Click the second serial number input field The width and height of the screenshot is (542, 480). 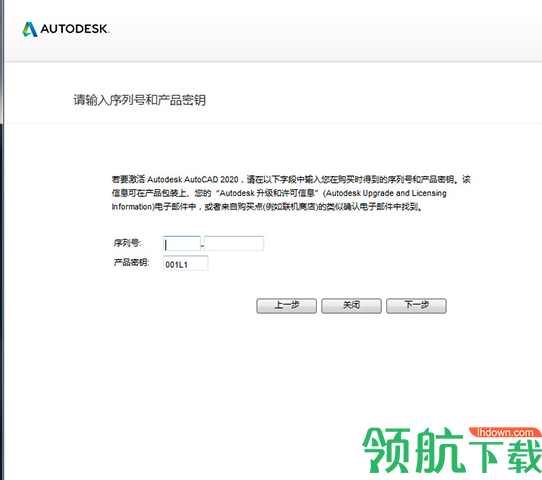[x=234, y=244]
